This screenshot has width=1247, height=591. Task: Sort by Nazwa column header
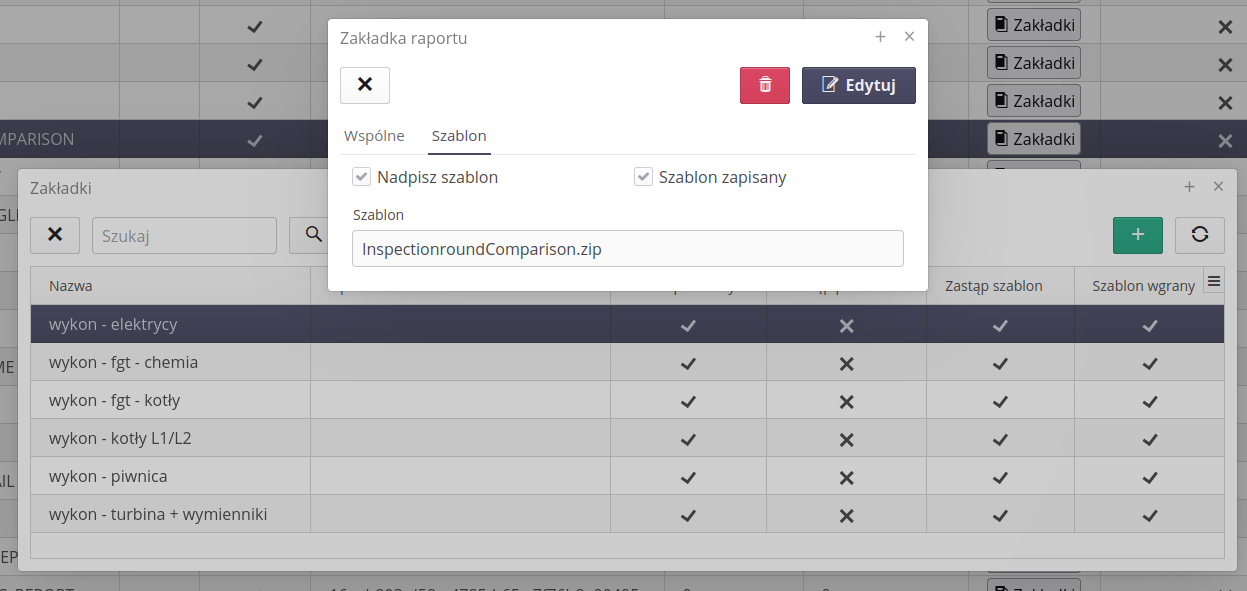[71, 286]
